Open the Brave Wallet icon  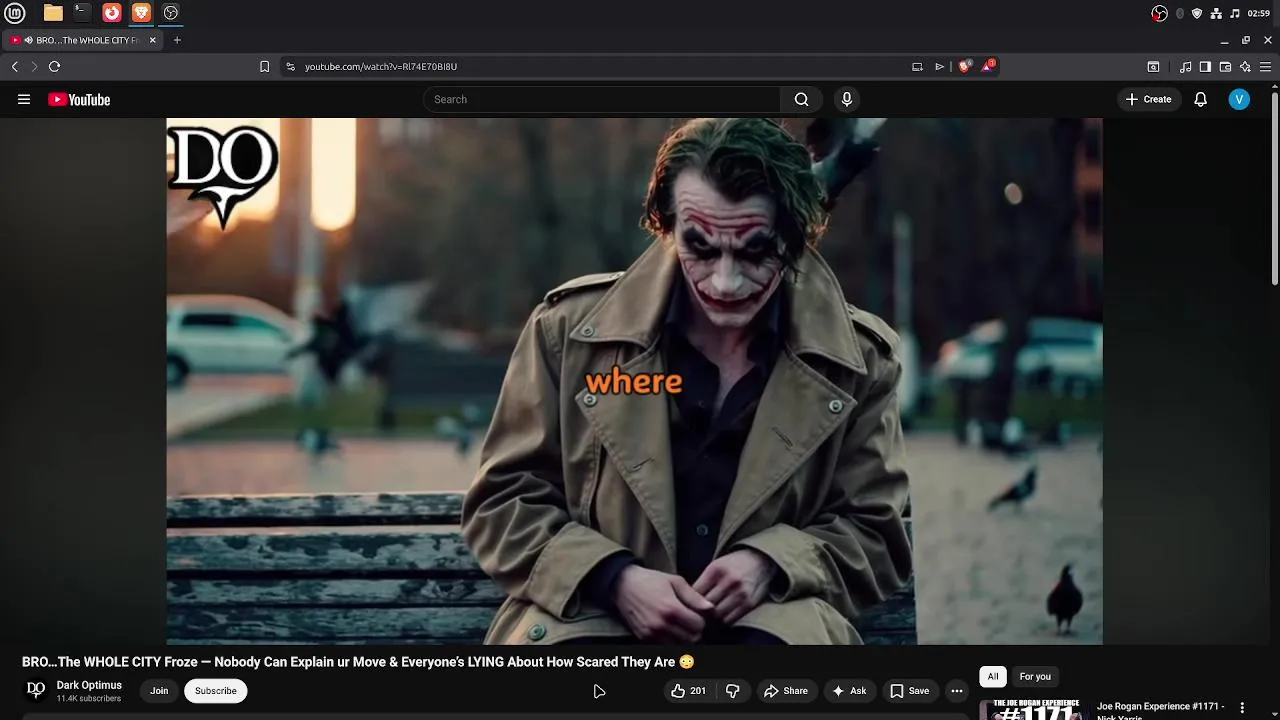tap(1225, 67)
